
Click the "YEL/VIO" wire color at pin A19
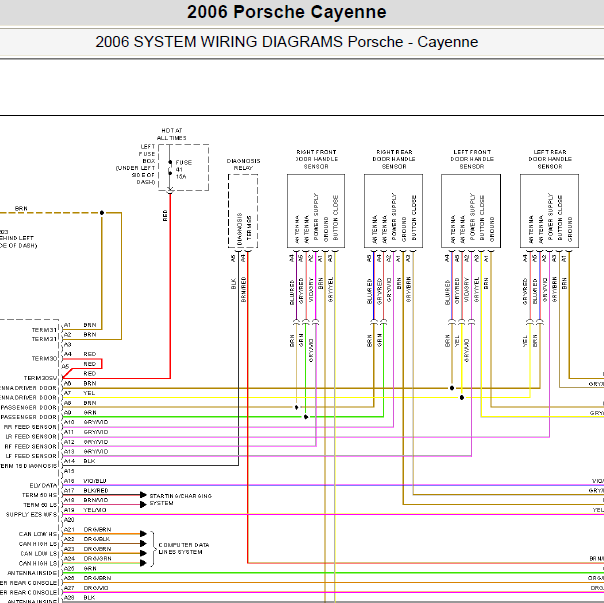(x=95, y=510)
